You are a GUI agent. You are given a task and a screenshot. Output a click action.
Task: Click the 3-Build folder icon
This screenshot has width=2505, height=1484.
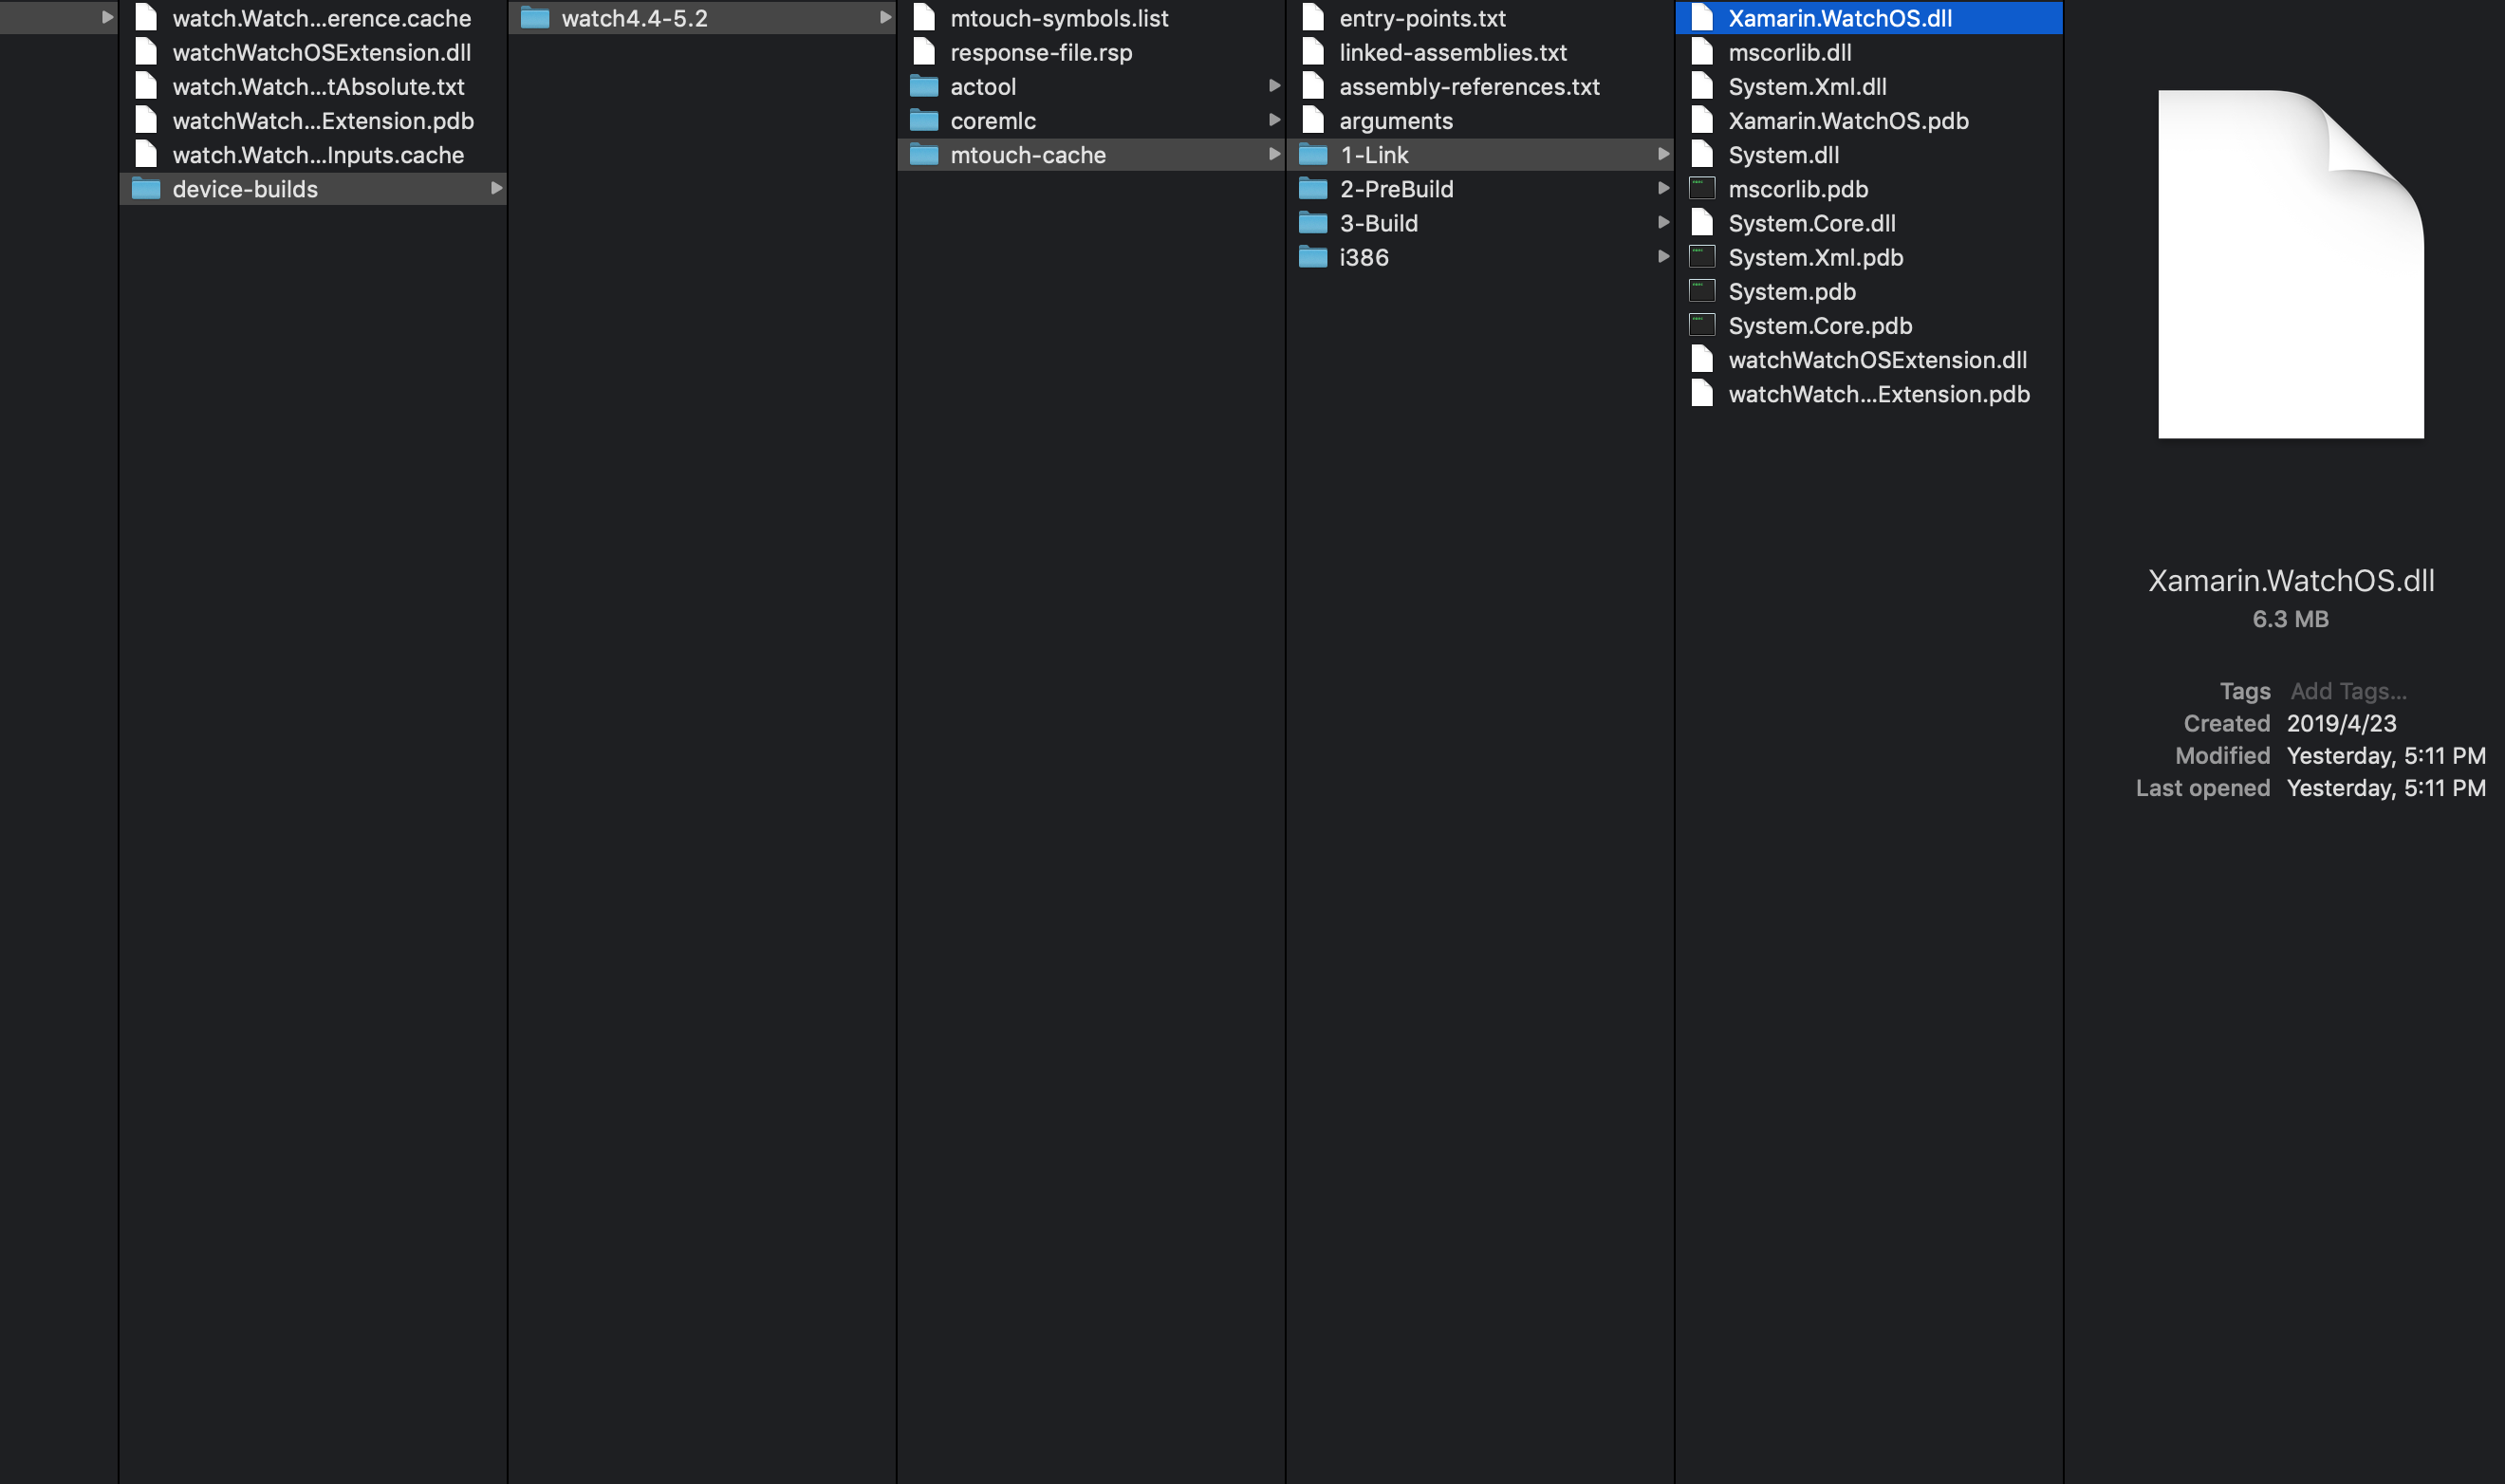tap(1313, 223)
